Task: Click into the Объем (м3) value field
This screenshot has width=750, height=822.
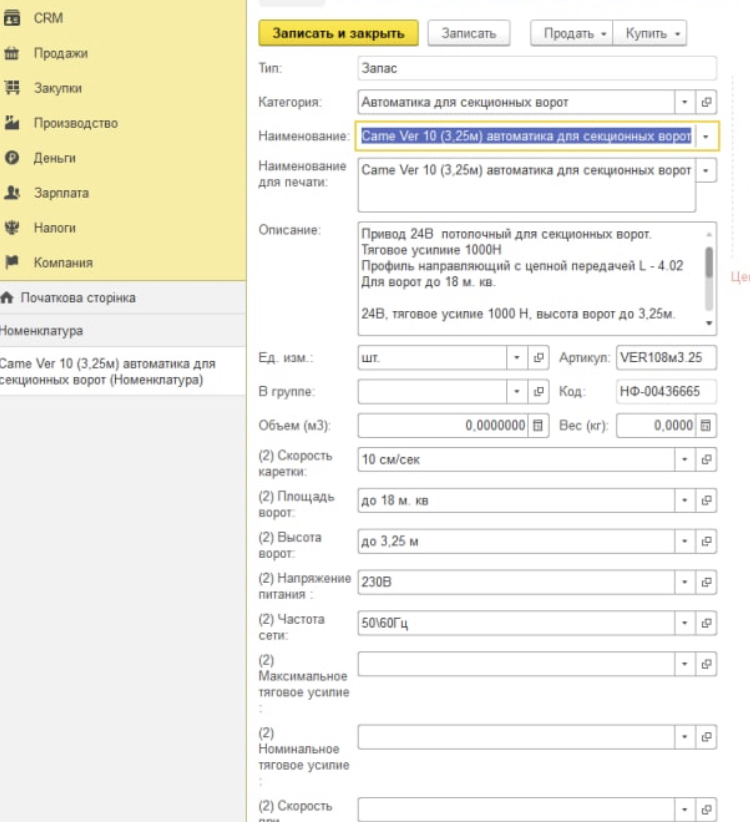Action: pos(444,425)
